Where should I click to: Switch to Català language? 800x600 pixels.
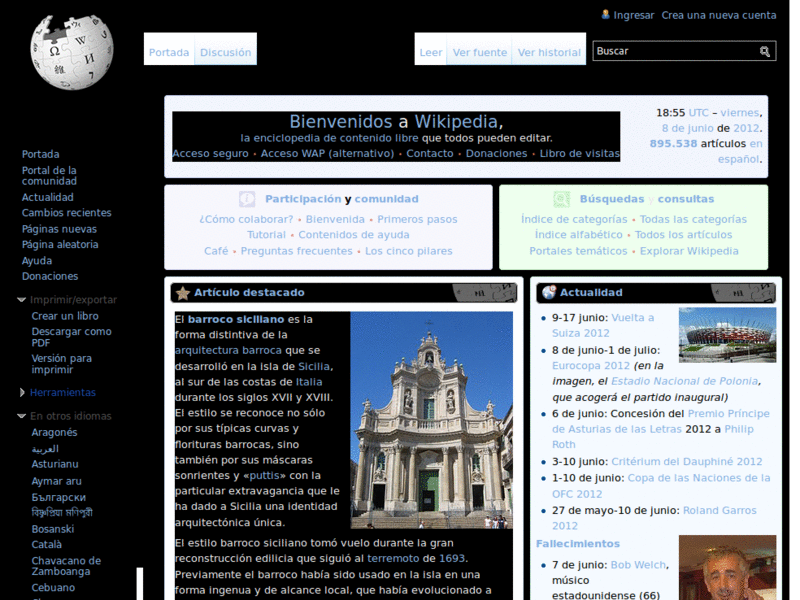click(x=46, y=544)
